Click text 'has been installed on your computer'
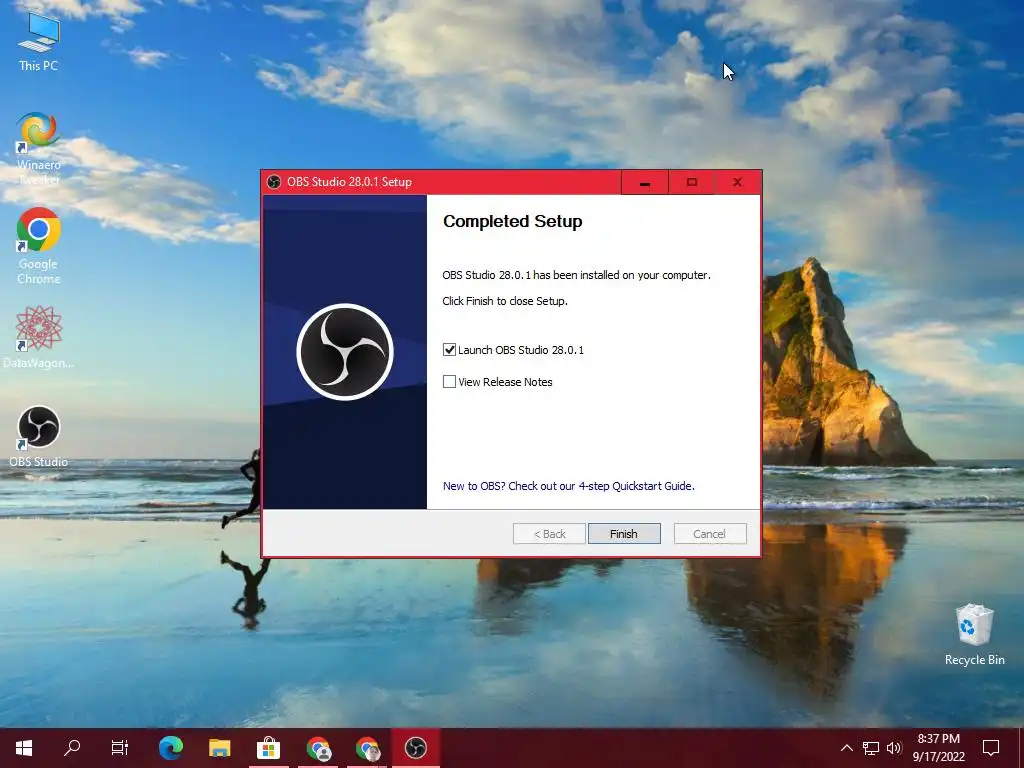 pyautogui.click(x=621, y=275)
